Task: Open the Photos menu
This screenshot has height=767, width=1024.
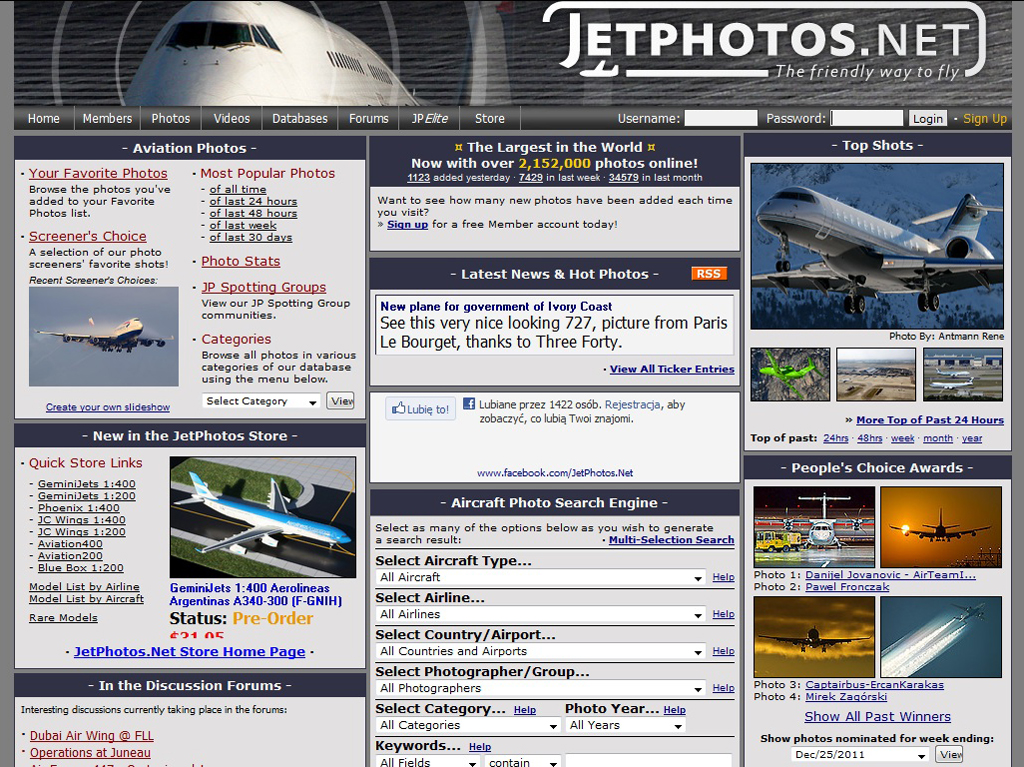Action: 170,118
